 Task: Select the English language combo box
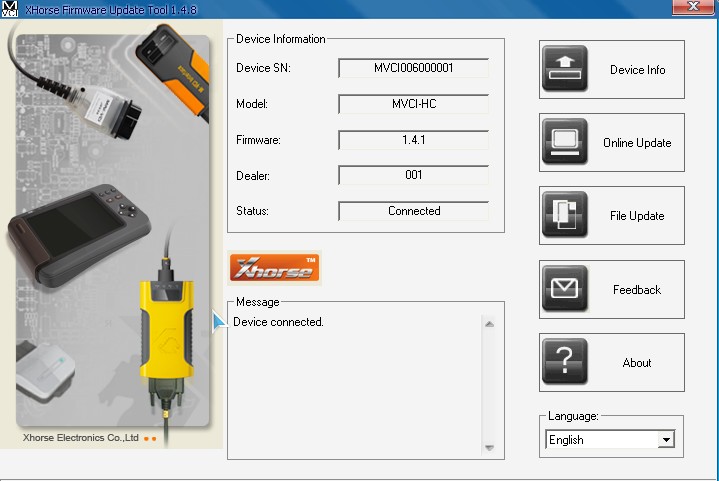610,440
